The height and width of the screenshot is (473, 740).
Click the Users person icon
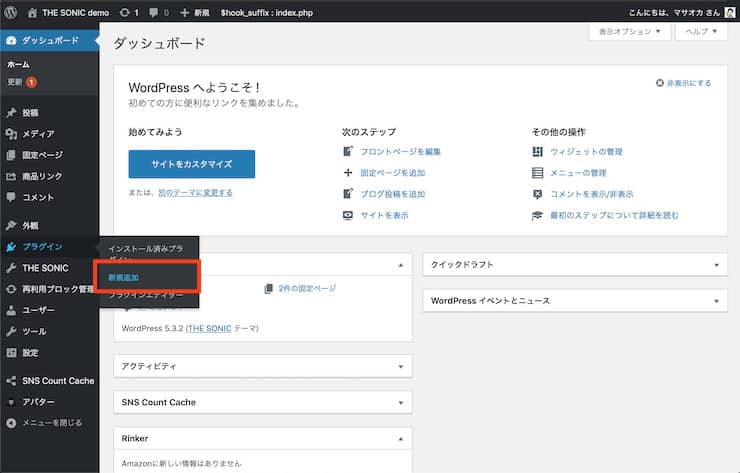(11, 310)
